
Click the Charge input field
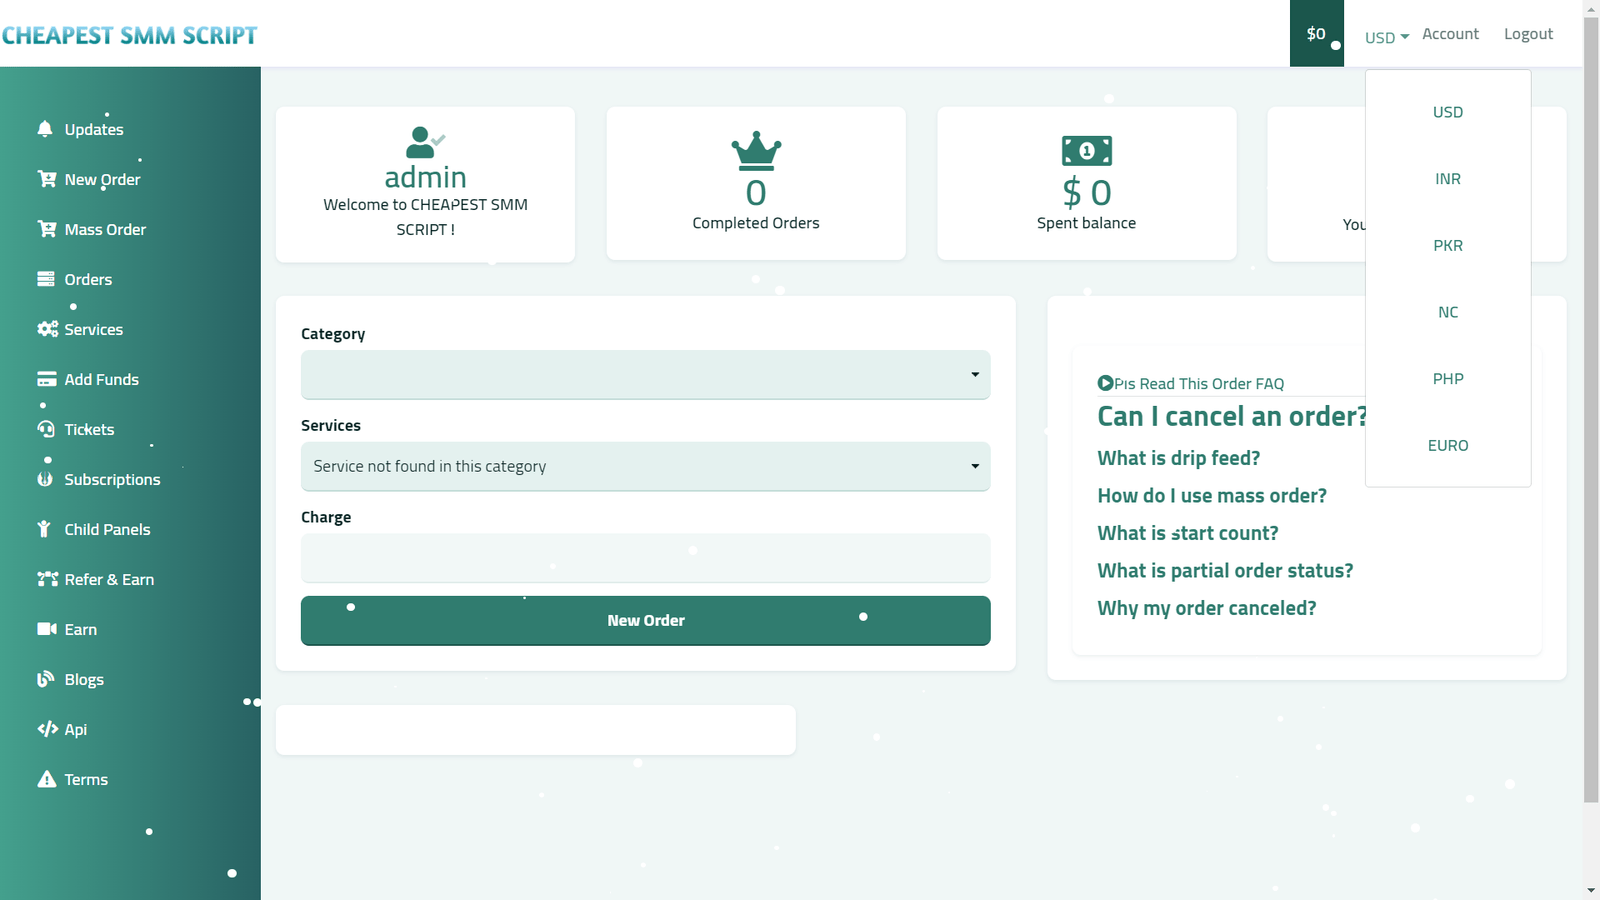point(645,558)
